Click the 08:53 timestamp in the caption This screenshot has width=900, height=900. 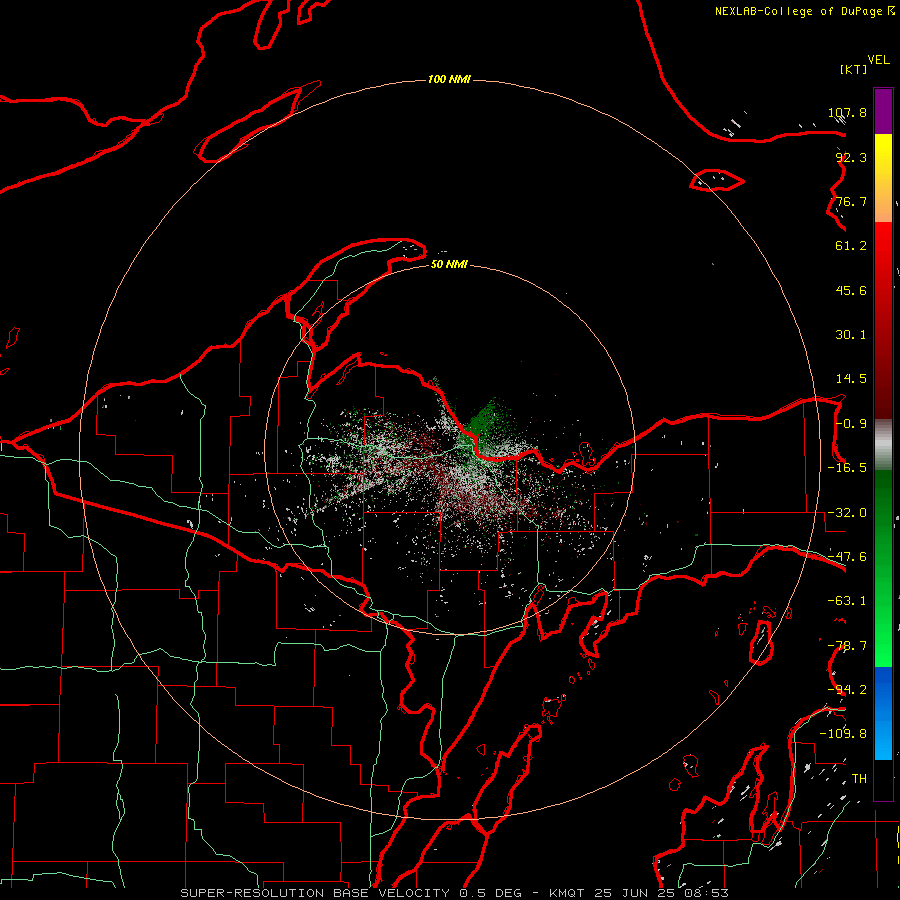706,893
